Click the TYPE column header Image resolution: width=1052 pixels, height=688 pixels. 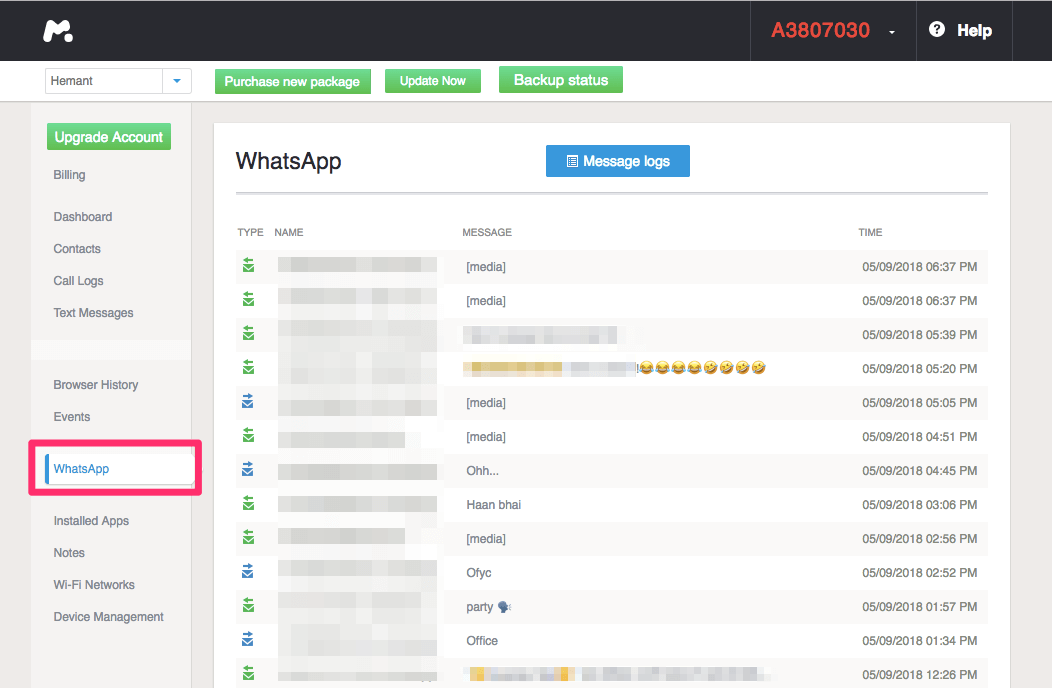(x=250, y=232)
